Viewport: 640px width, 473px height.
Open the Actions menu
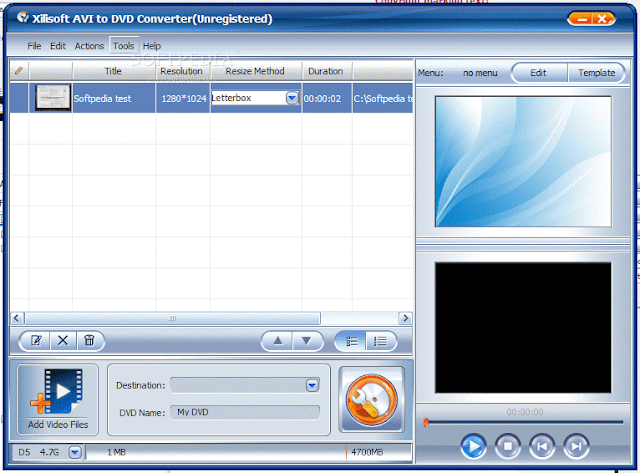click(89, 46)
